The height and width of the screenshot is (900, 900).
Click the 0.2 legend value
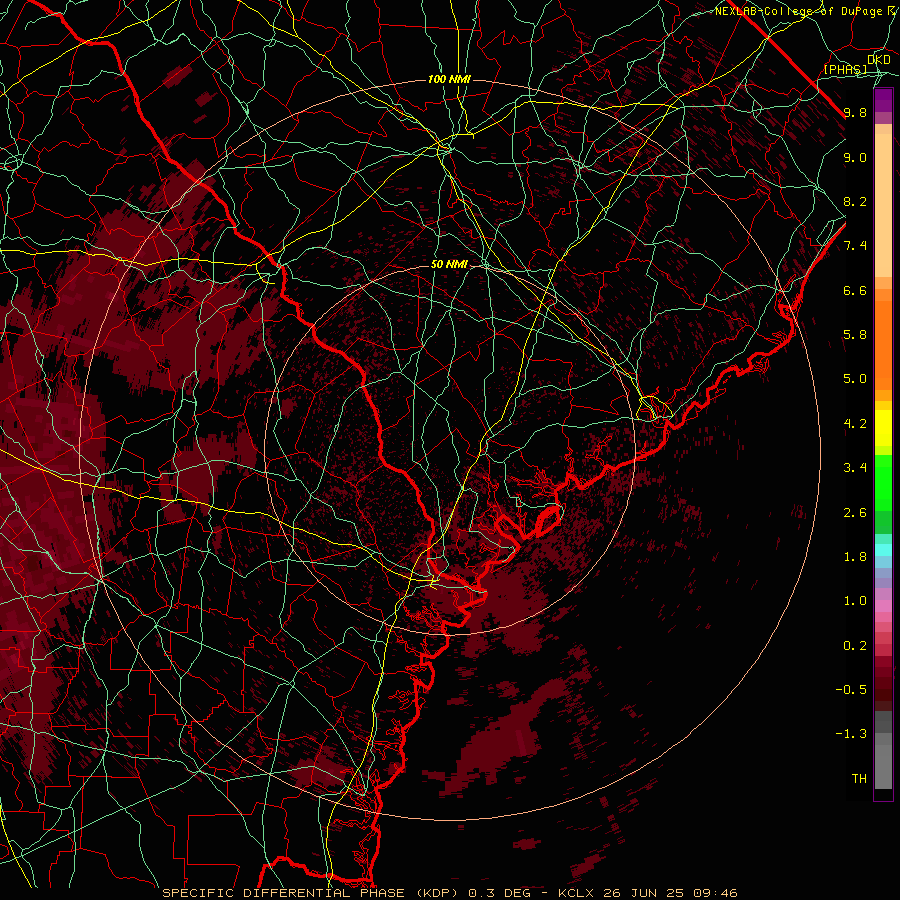pyautogui.click(x=855, y=646)
